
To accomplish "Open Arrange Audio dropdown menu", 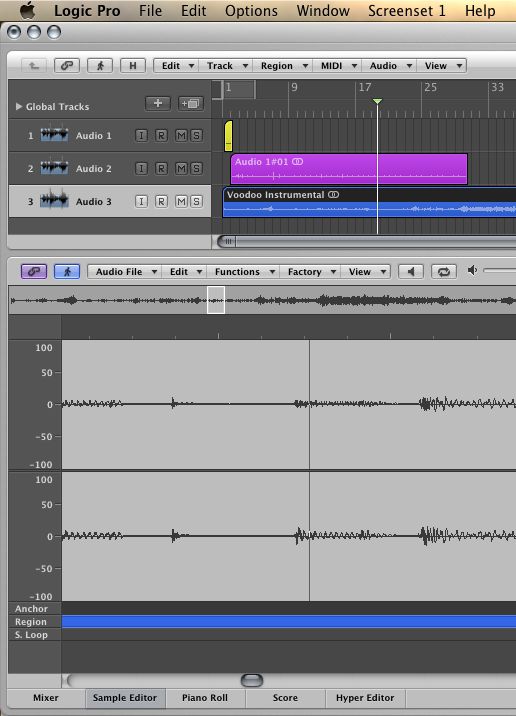I will click(390, 66).
